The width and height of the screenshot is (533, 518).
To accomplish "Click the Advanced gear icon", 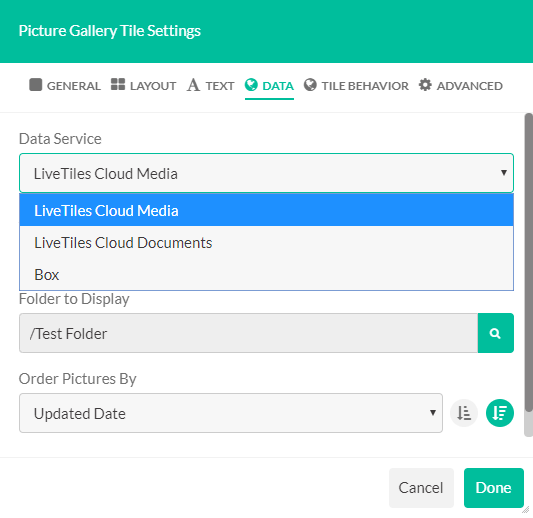I will (x=425, y=85).
